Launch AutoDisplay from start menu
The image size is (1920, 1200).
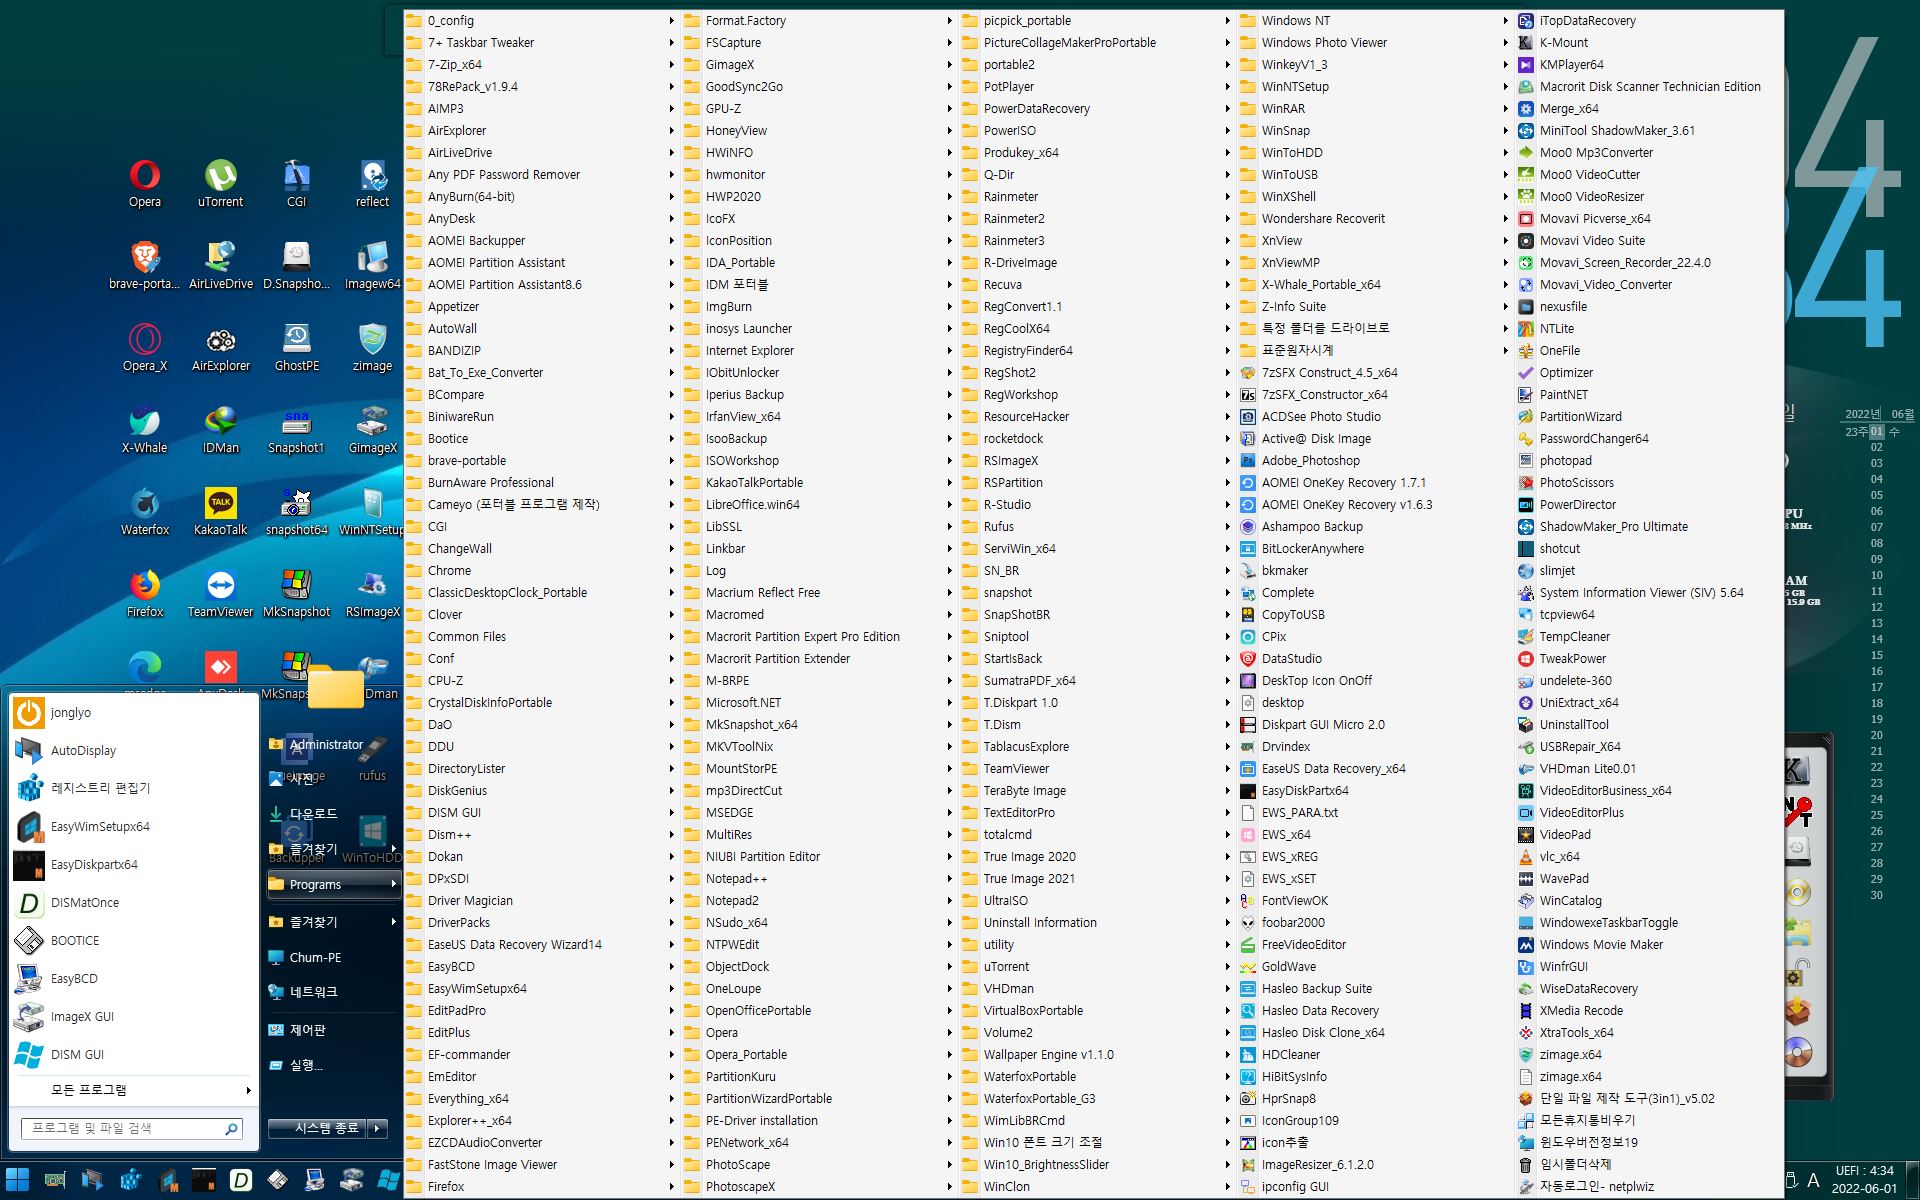point(132,750)
